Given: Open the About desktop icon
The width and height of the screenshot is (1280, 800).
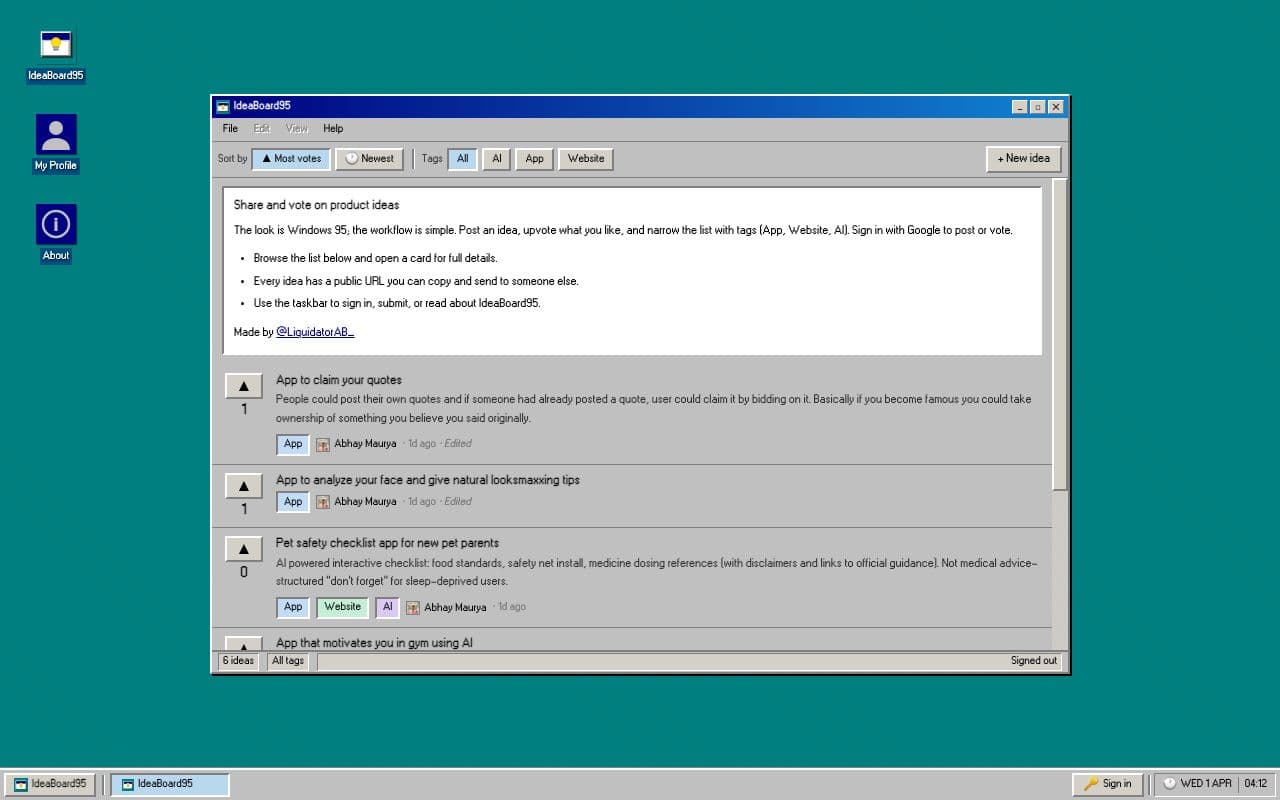Looking at the screenshot, I should (55, 225).
